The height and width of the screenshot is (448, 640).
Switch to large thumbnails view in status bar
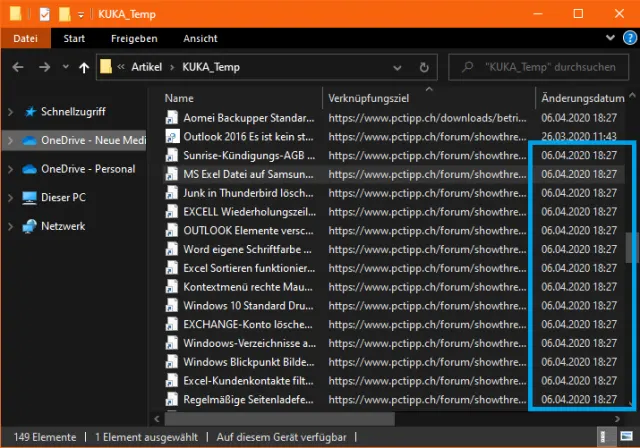[x=626, y=437]
